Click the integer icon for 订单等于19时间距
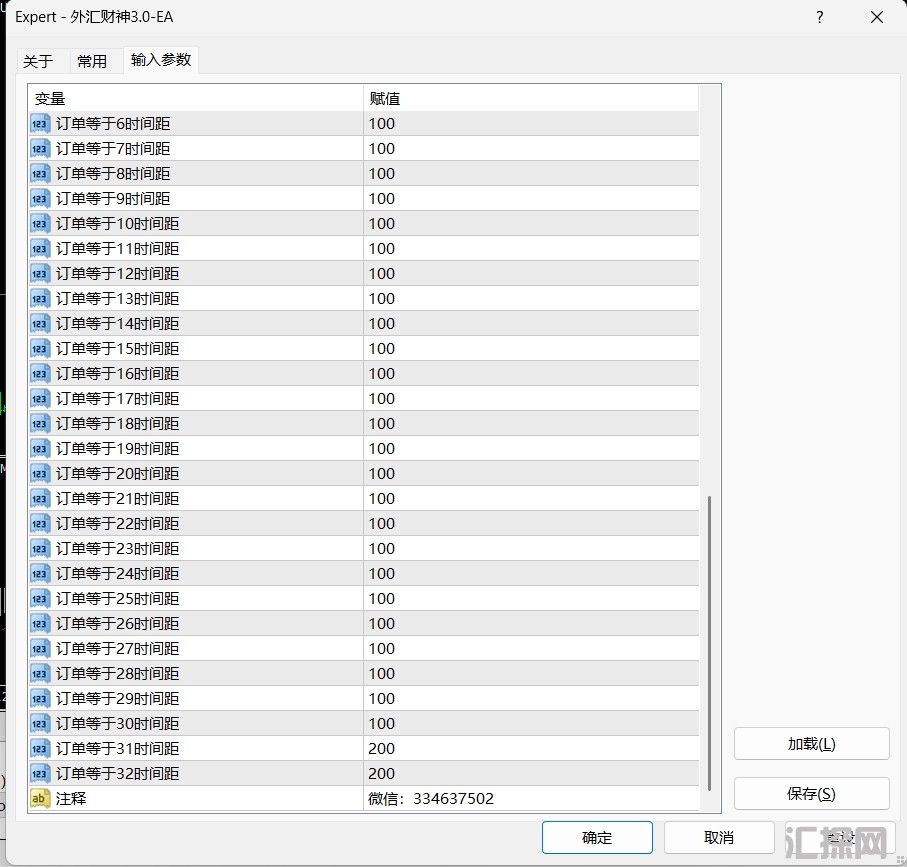The image size is (907, 867). click(40, 449)
